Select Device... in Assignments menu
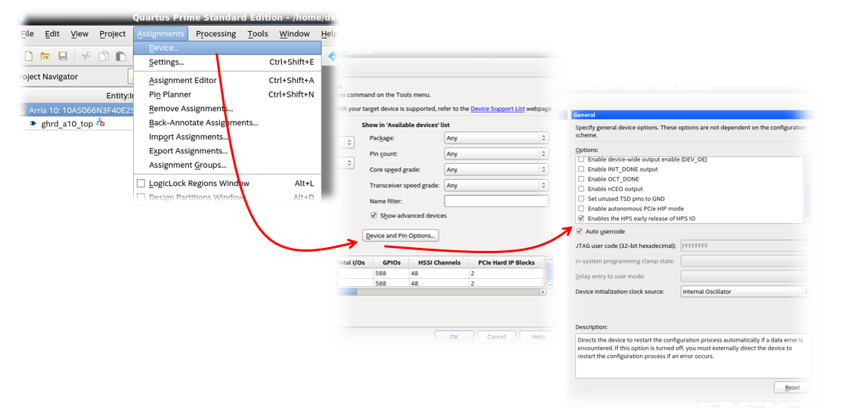The image size is (860, 408). click(x=228, y=48)
